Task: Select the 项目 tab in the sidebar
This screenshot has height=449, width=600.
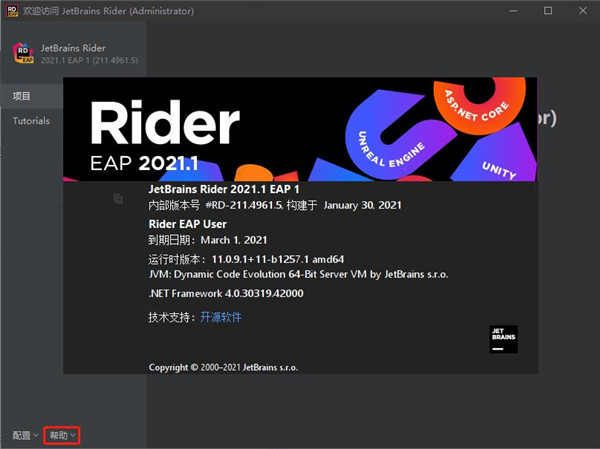Action: (22, 96)
